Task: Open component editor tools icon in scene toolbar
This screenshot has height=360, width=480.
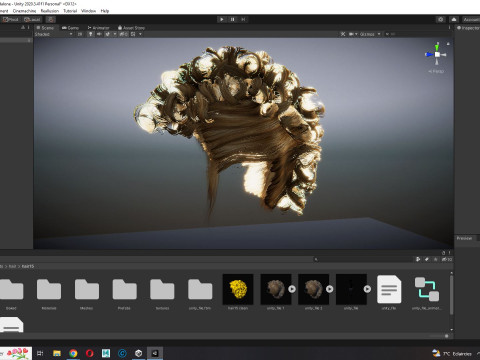Action: tap(343, 34)
